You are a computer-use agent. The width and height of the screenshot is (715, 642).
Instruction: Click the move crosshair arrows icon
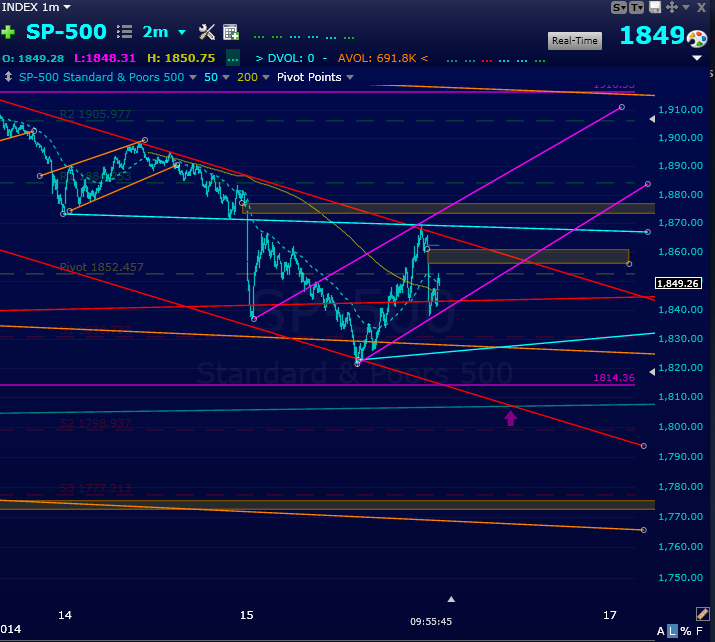[671, 7]
